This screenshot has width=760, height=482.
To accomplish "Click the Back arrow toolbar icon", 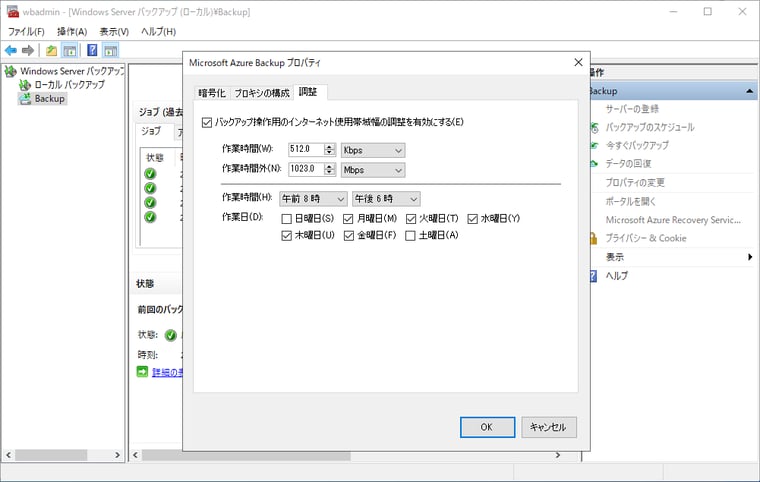I will (11, 50).
